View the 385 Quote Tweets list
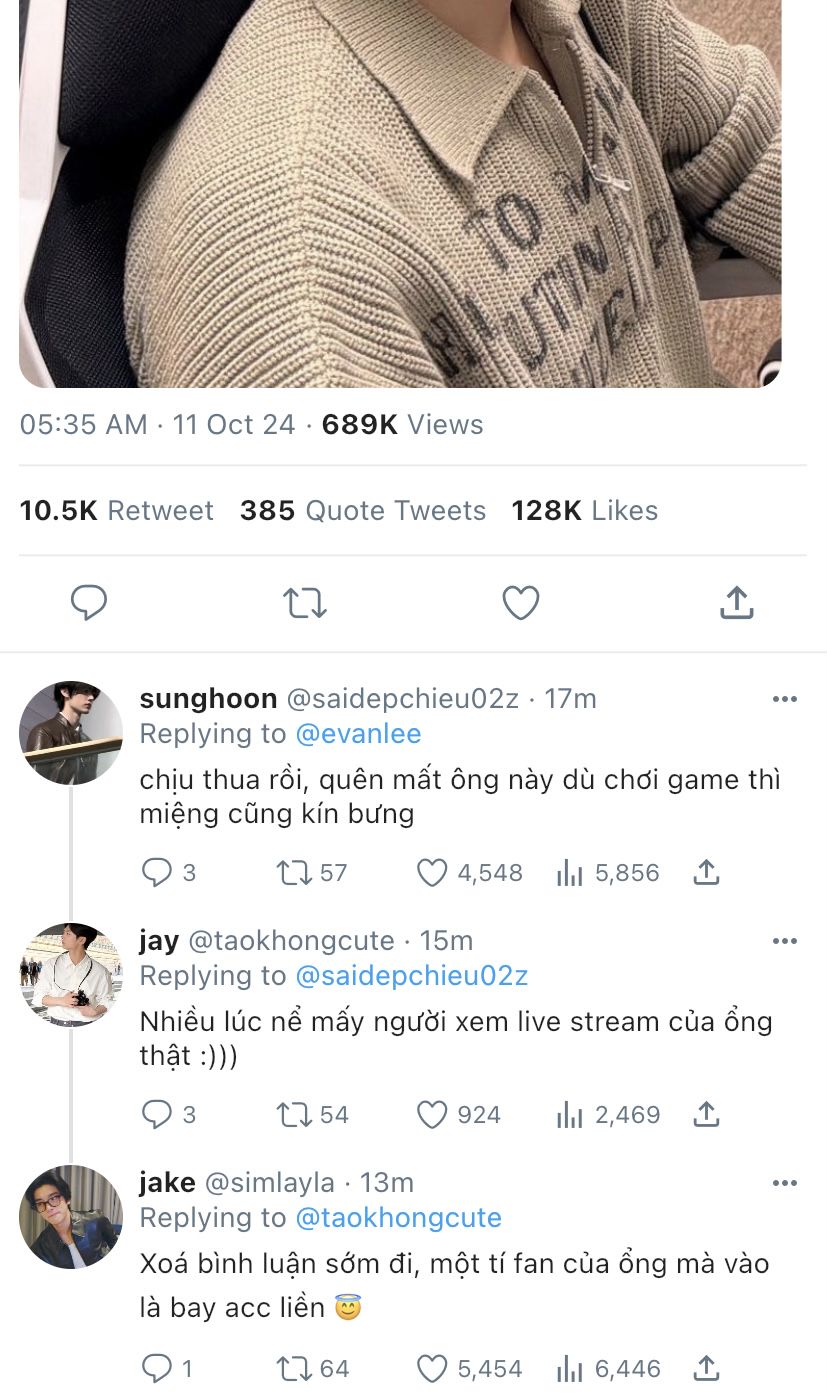The width and height of the screenshot is (827, 1396). (362, 511)
